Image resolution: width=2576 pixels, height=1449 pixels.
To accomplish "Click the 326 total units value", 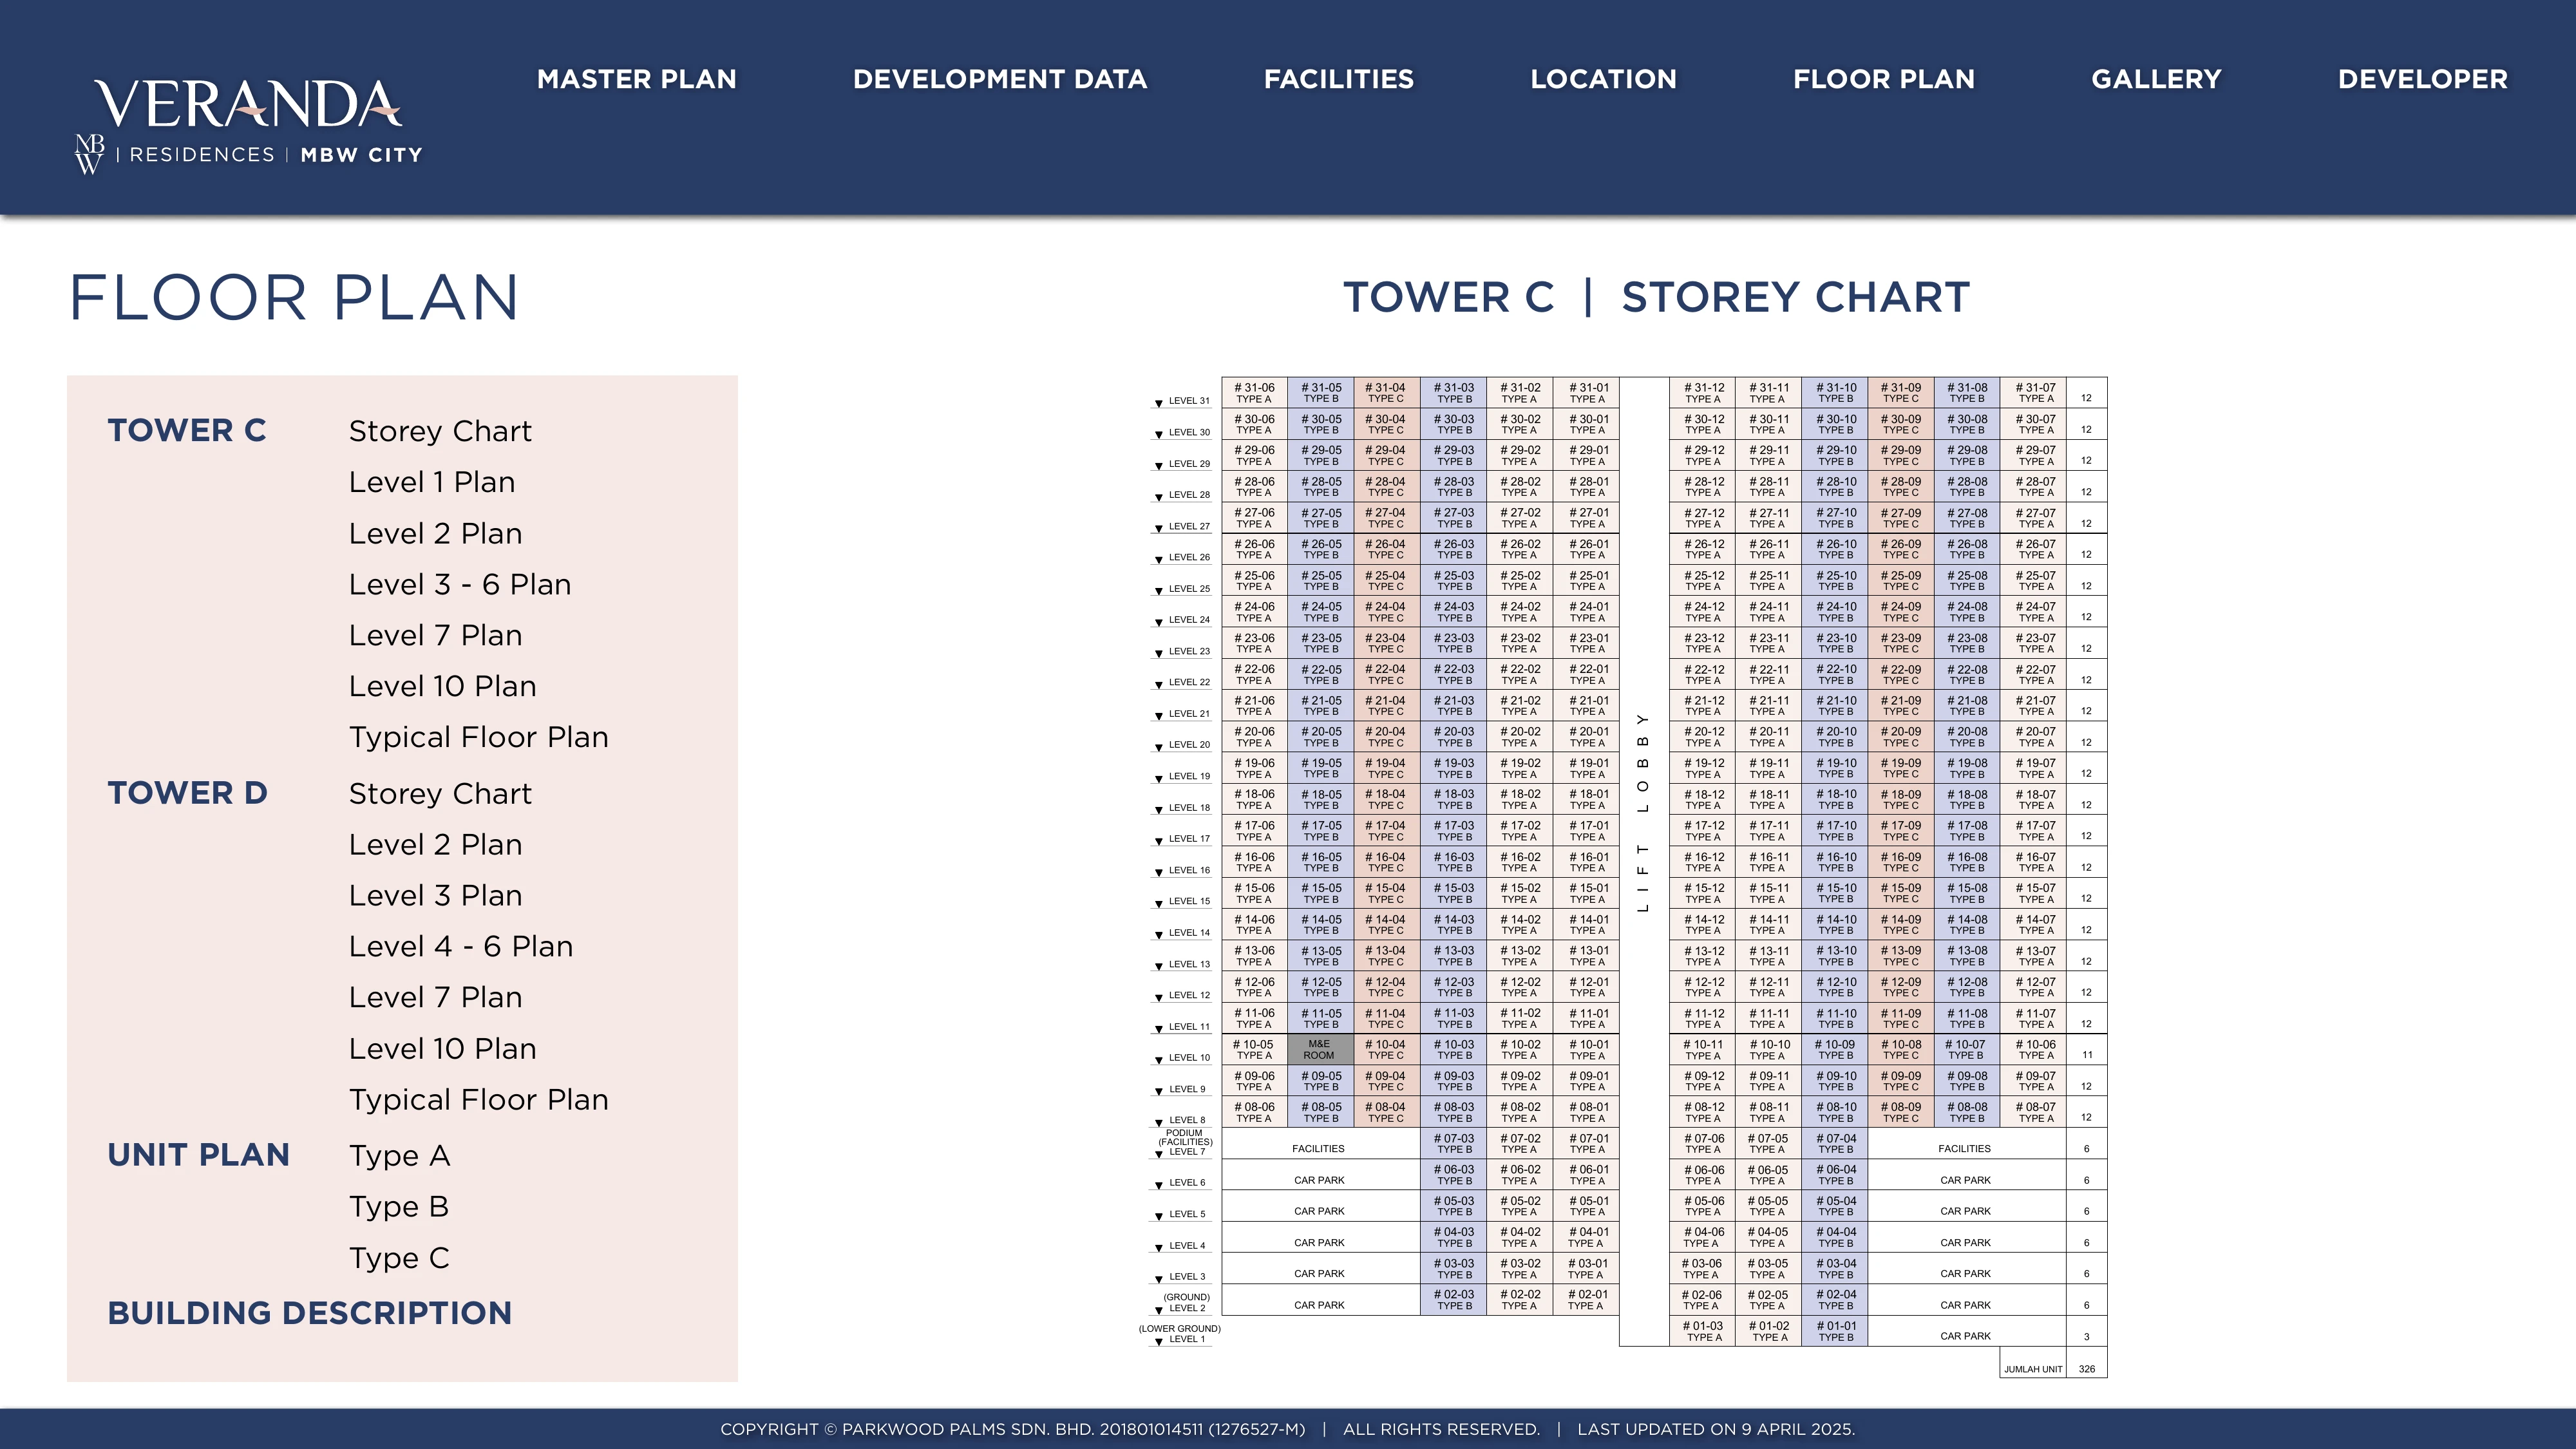I will 2087,1369.
